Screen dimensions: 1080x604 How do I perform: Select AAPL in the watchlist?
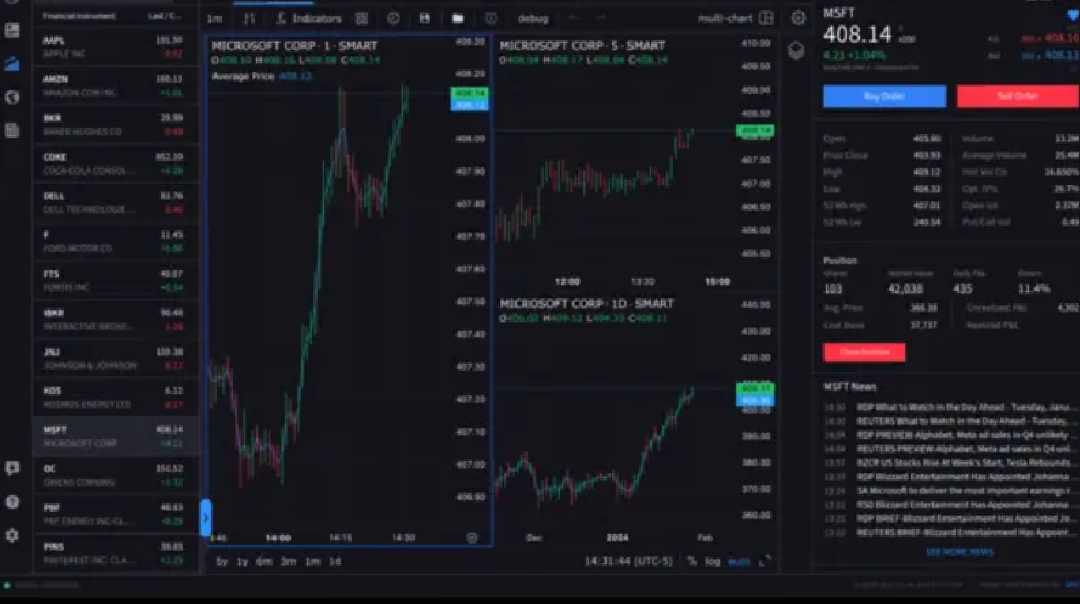pyautogui.click(x=115, y=47)
